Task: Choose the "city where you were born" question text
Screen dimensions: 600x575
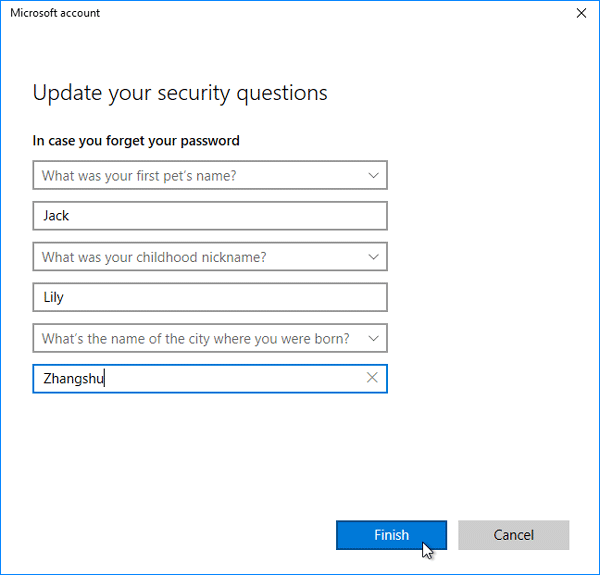Action: click(x=195, y=338)
